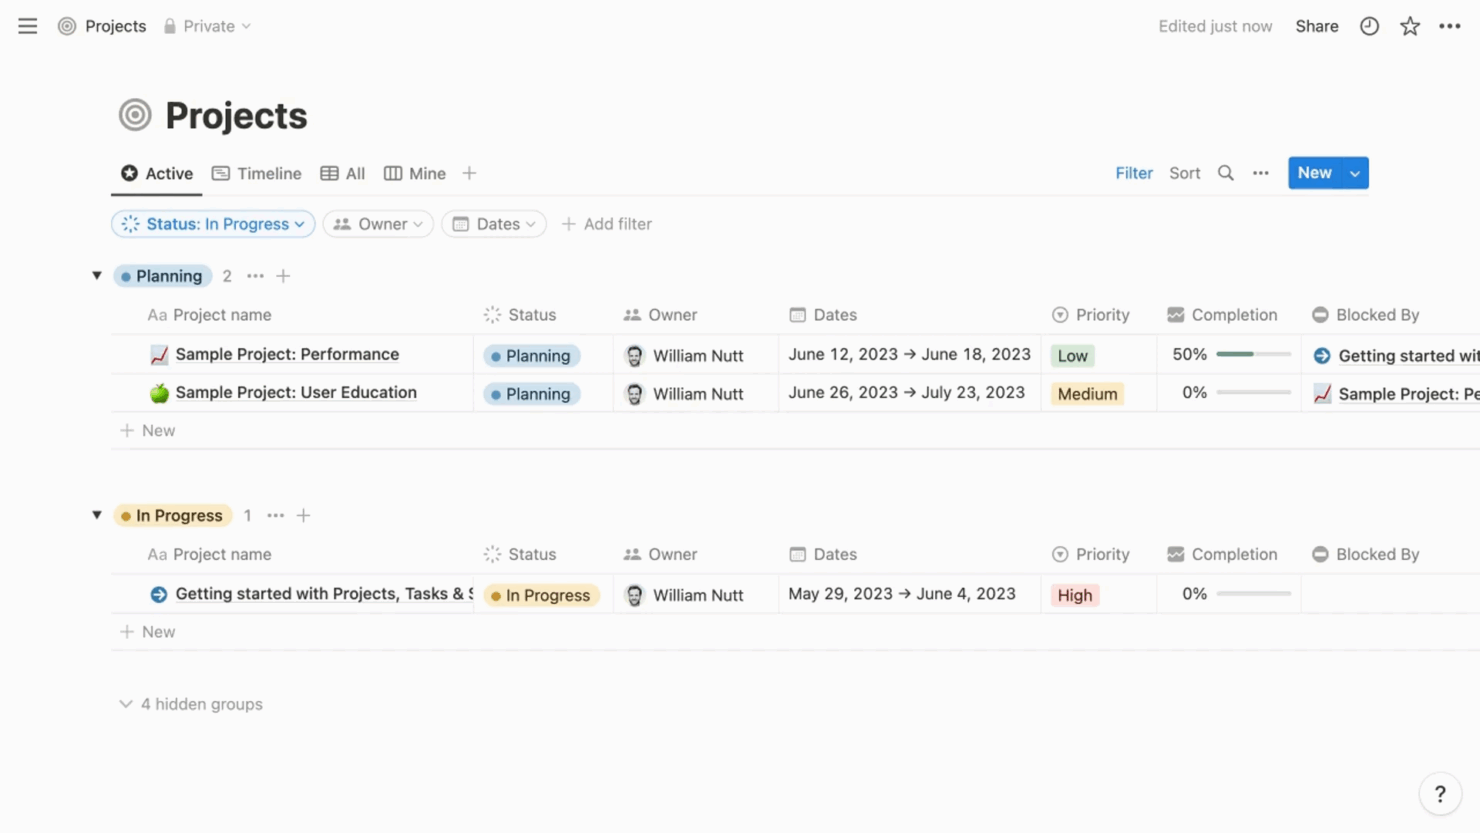Click William Nutt's avatar in the Owner column
This screenshot has width=1480, height=833.
[634, 355]
